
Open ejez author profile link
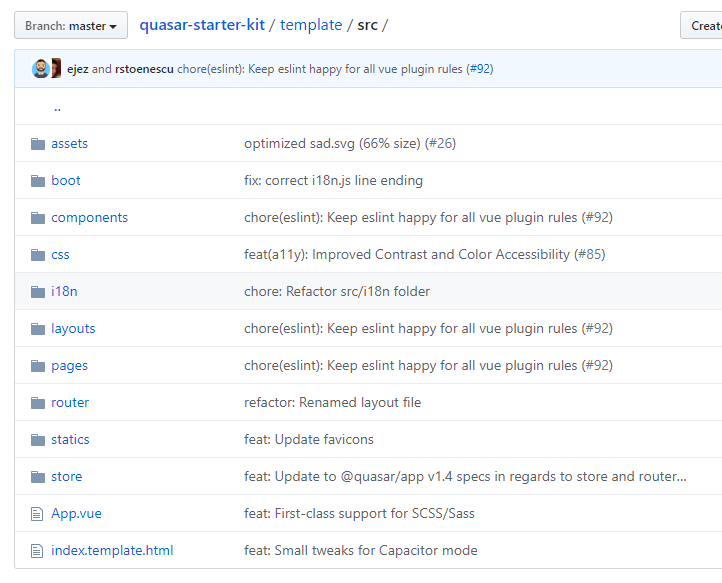78,69
